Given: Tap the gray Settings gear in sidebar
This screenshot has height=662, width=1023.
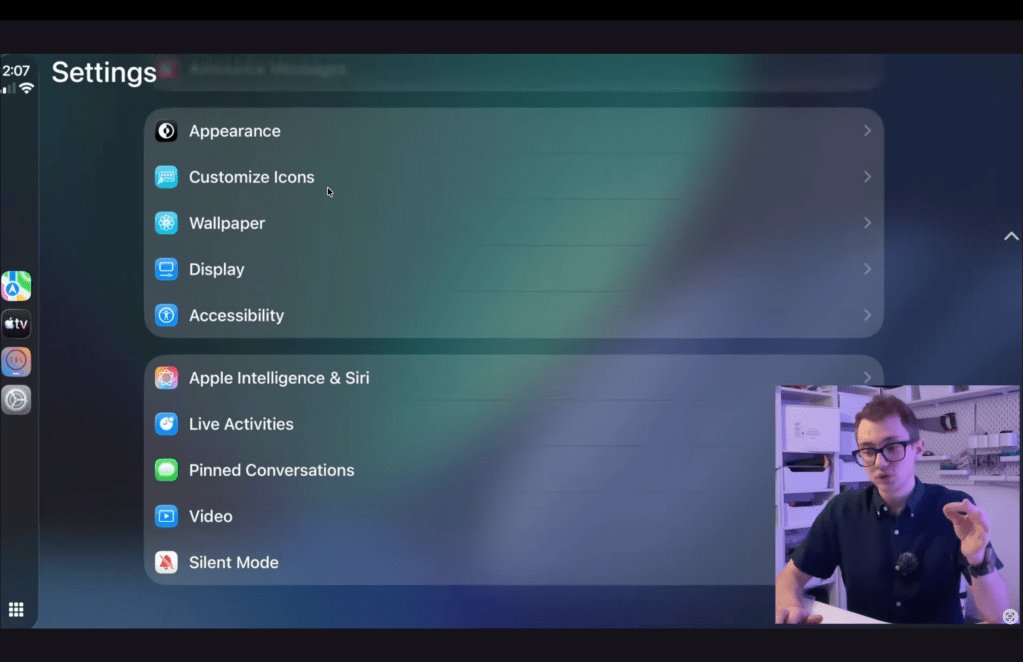Looking at the screenshot, I should pos(16,400).
